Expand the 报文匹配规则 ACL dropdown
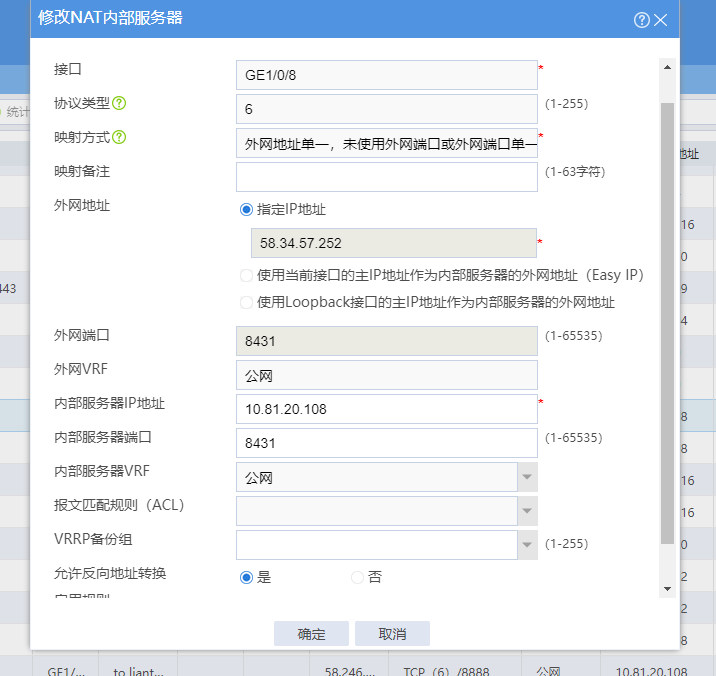The height and width of the screenshot is (676, 716). [x=527, y=511]
